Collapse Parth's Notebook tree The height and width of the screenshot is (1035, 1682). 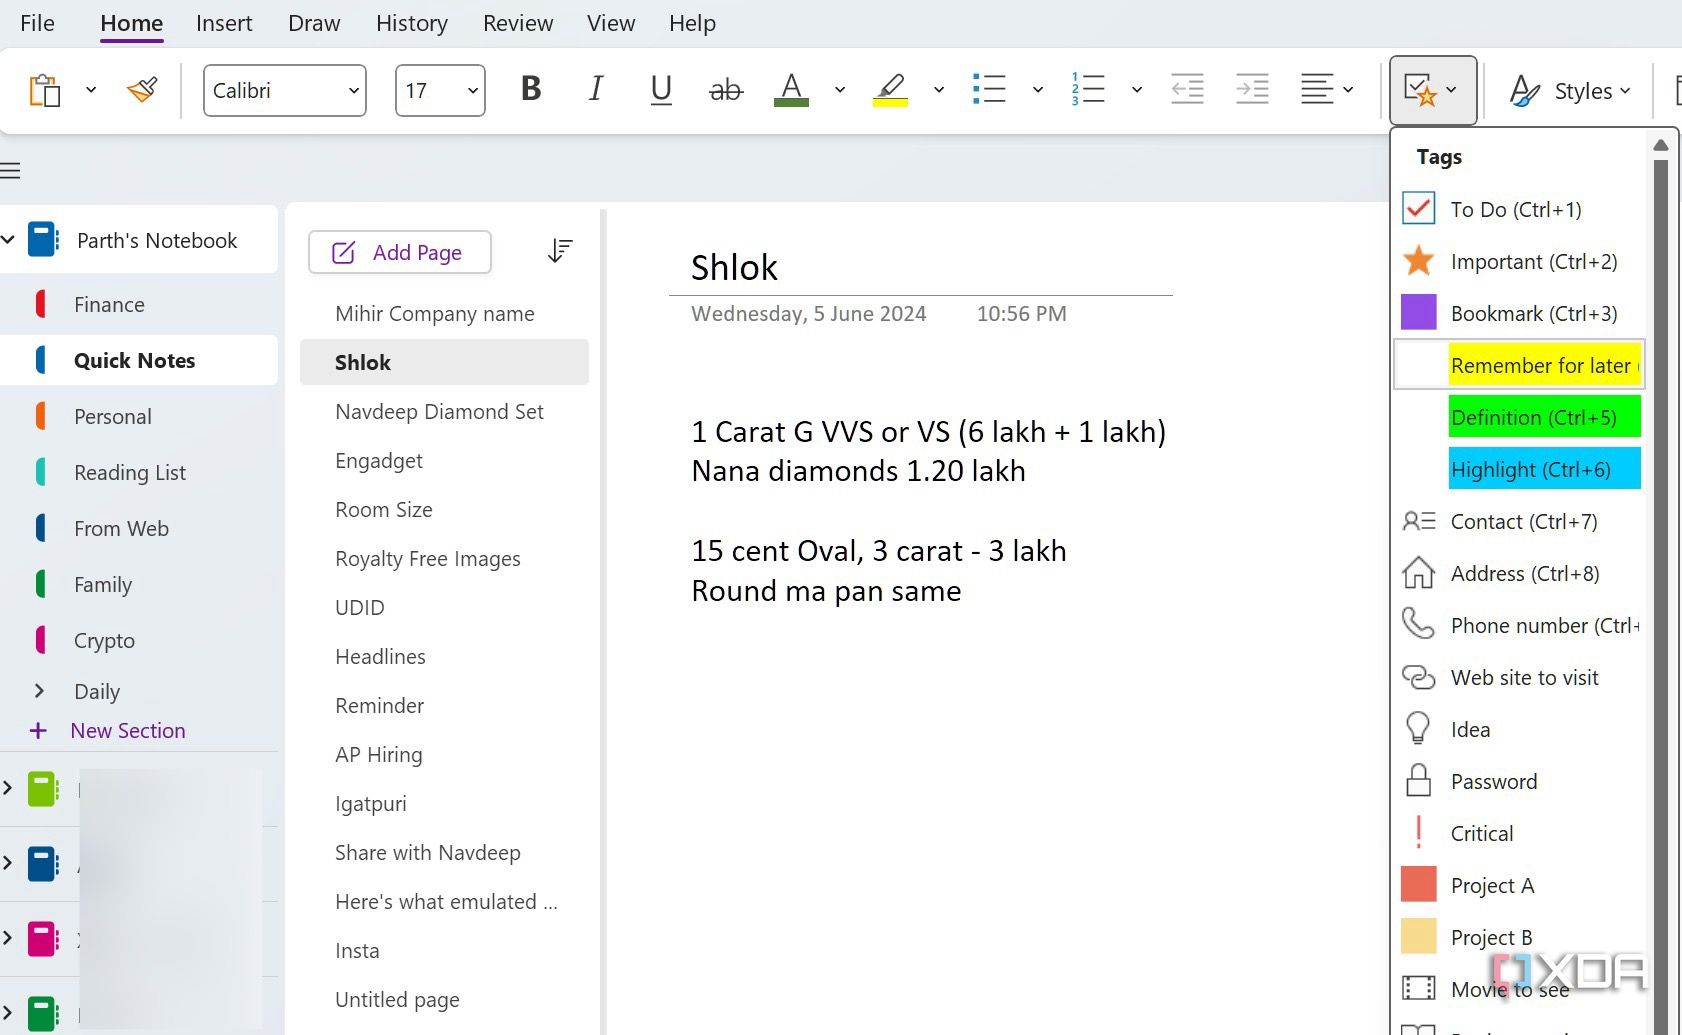click(x=8, y=240)
